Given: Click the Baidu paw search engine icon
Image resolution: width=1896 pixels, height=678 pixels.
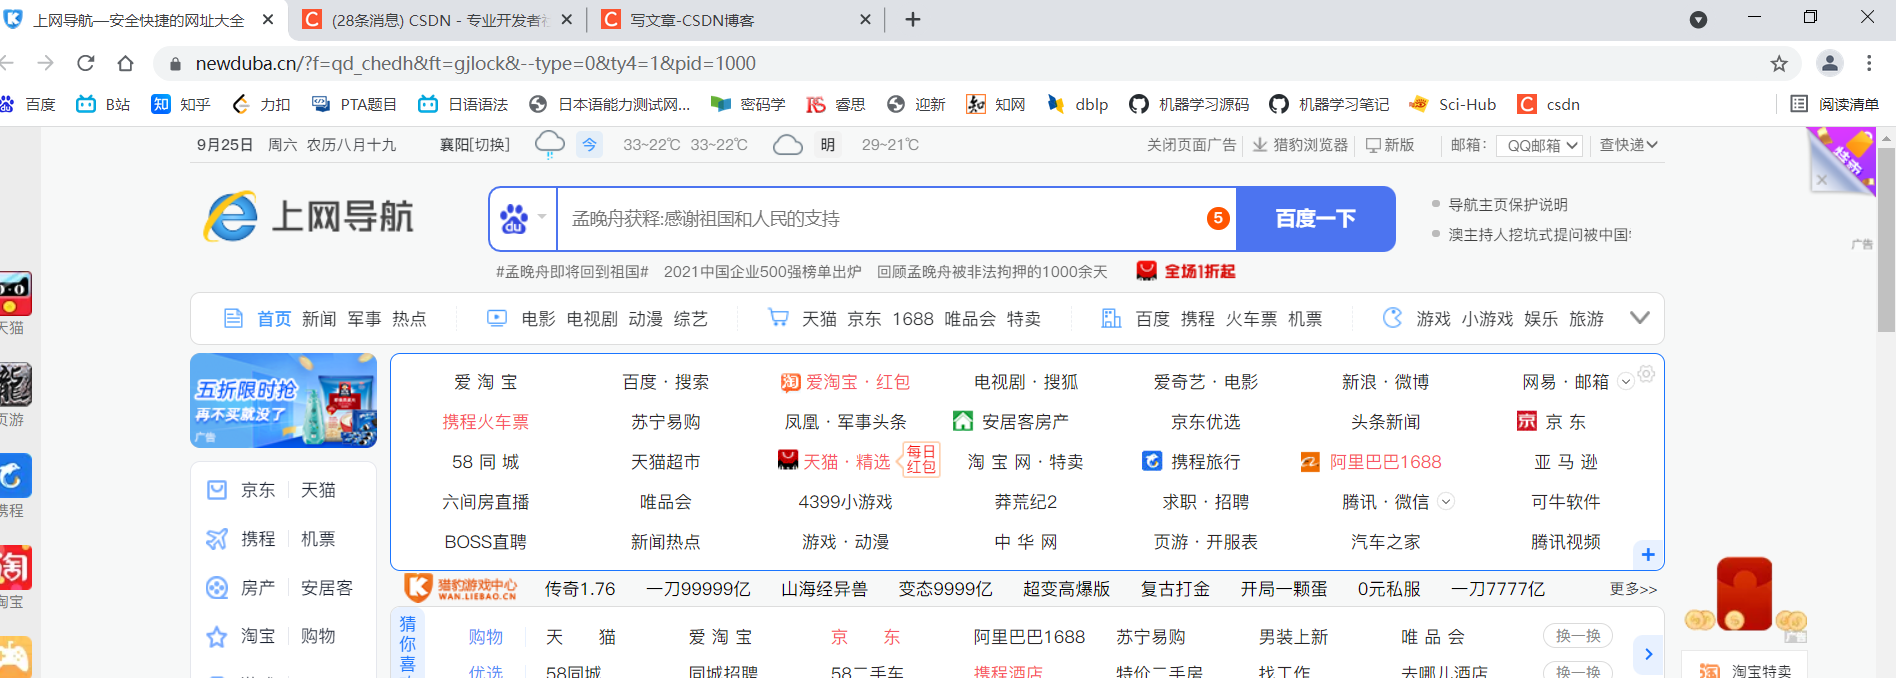Looking at the screenshot, I should coord(514,218).
